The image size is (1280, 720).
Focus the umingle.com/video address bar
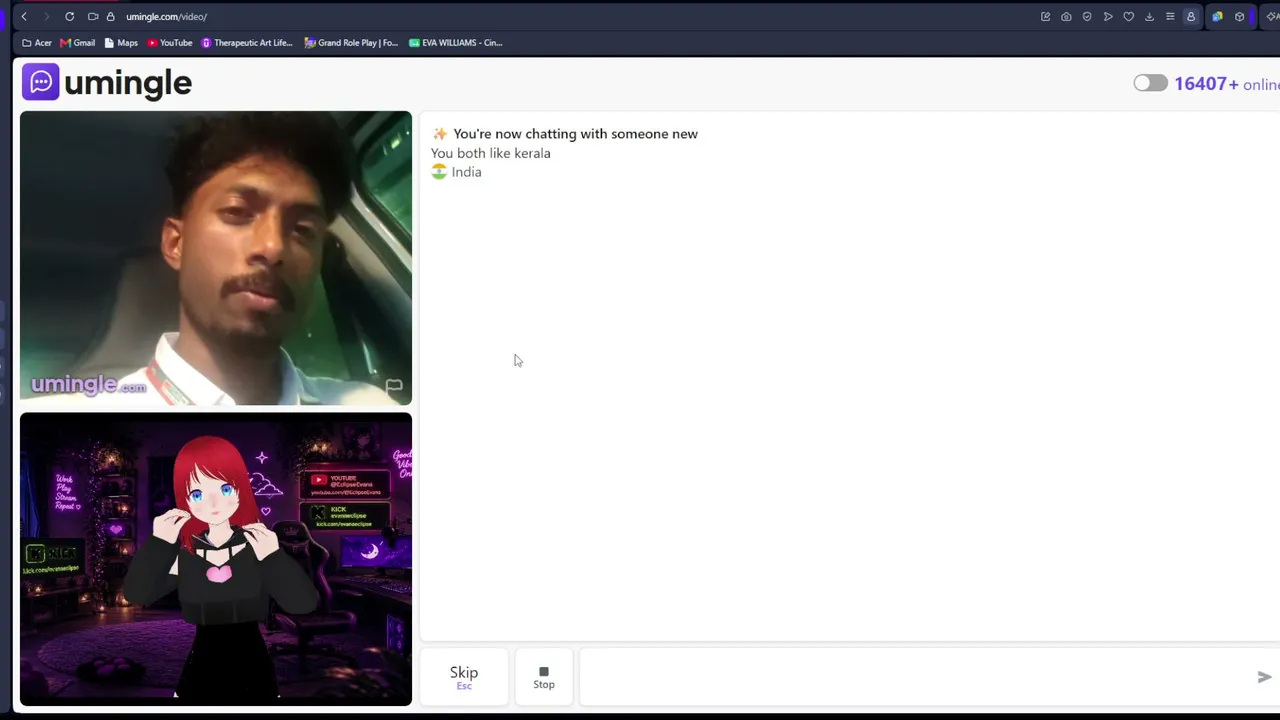(x=166, y=16)
